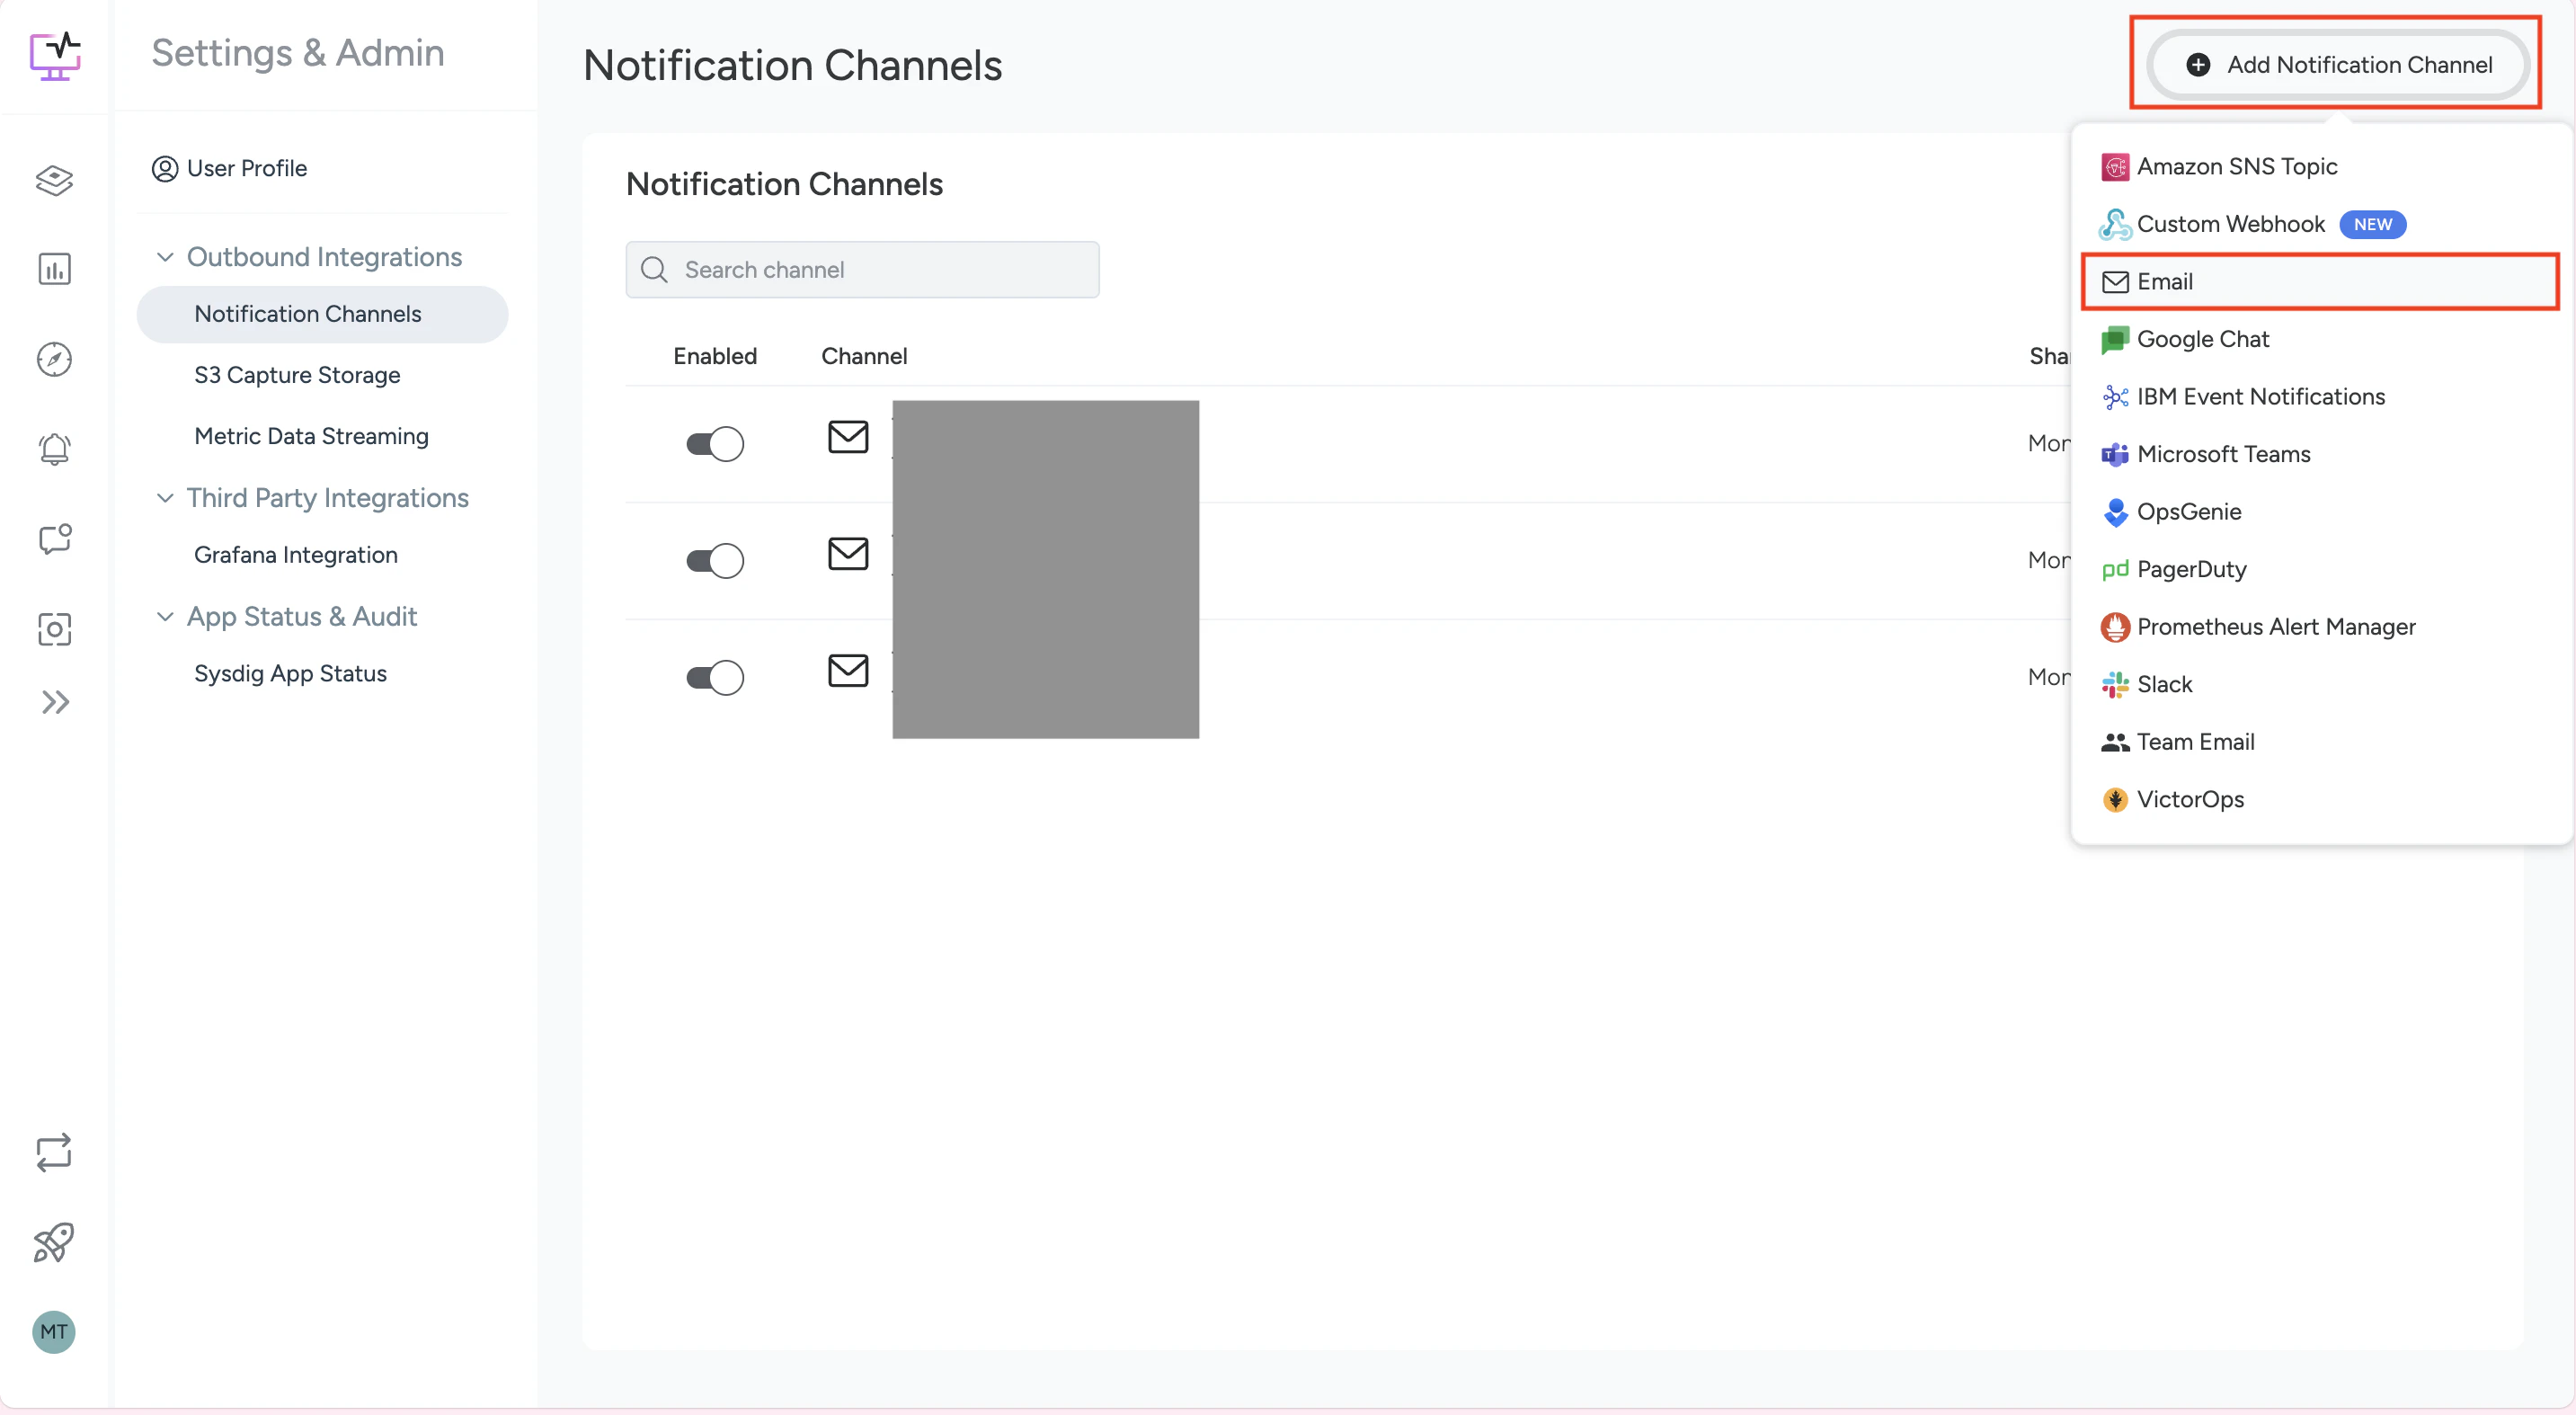Open the Get Started rocket icon

tap(54, 1242)
